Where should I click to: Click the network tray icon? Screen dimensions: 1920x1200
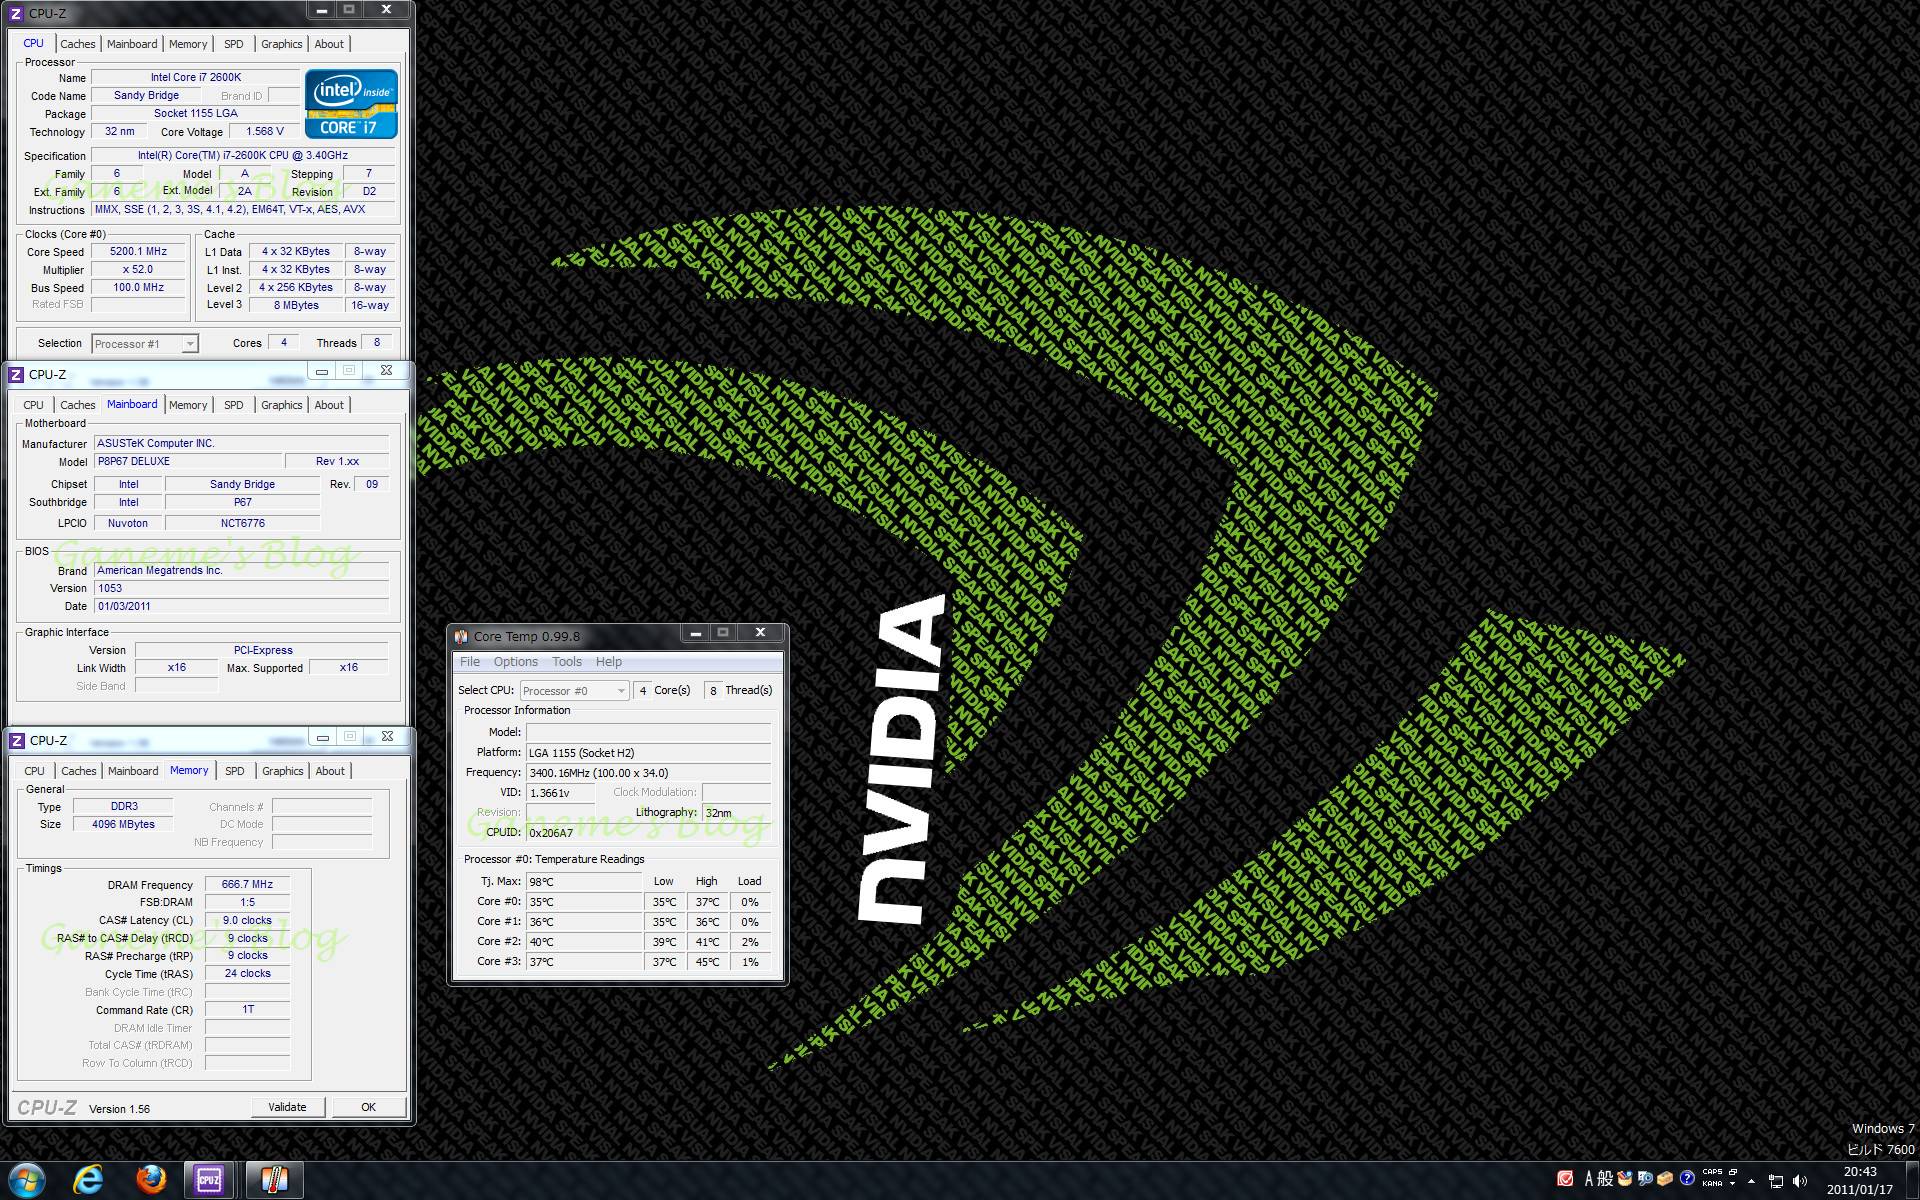coord(1777,1181)
